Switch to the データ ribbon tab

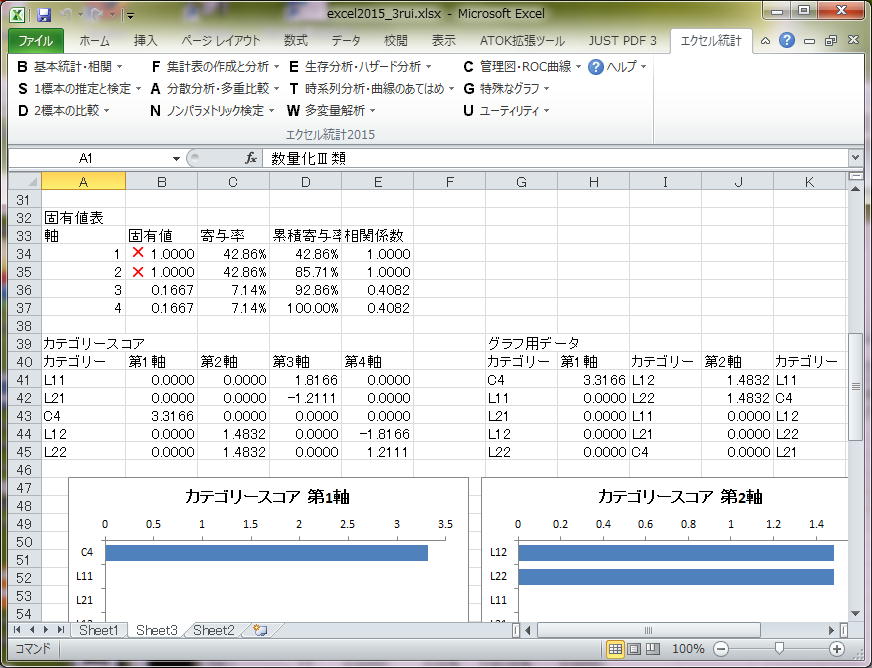click(x=346, y=41)
